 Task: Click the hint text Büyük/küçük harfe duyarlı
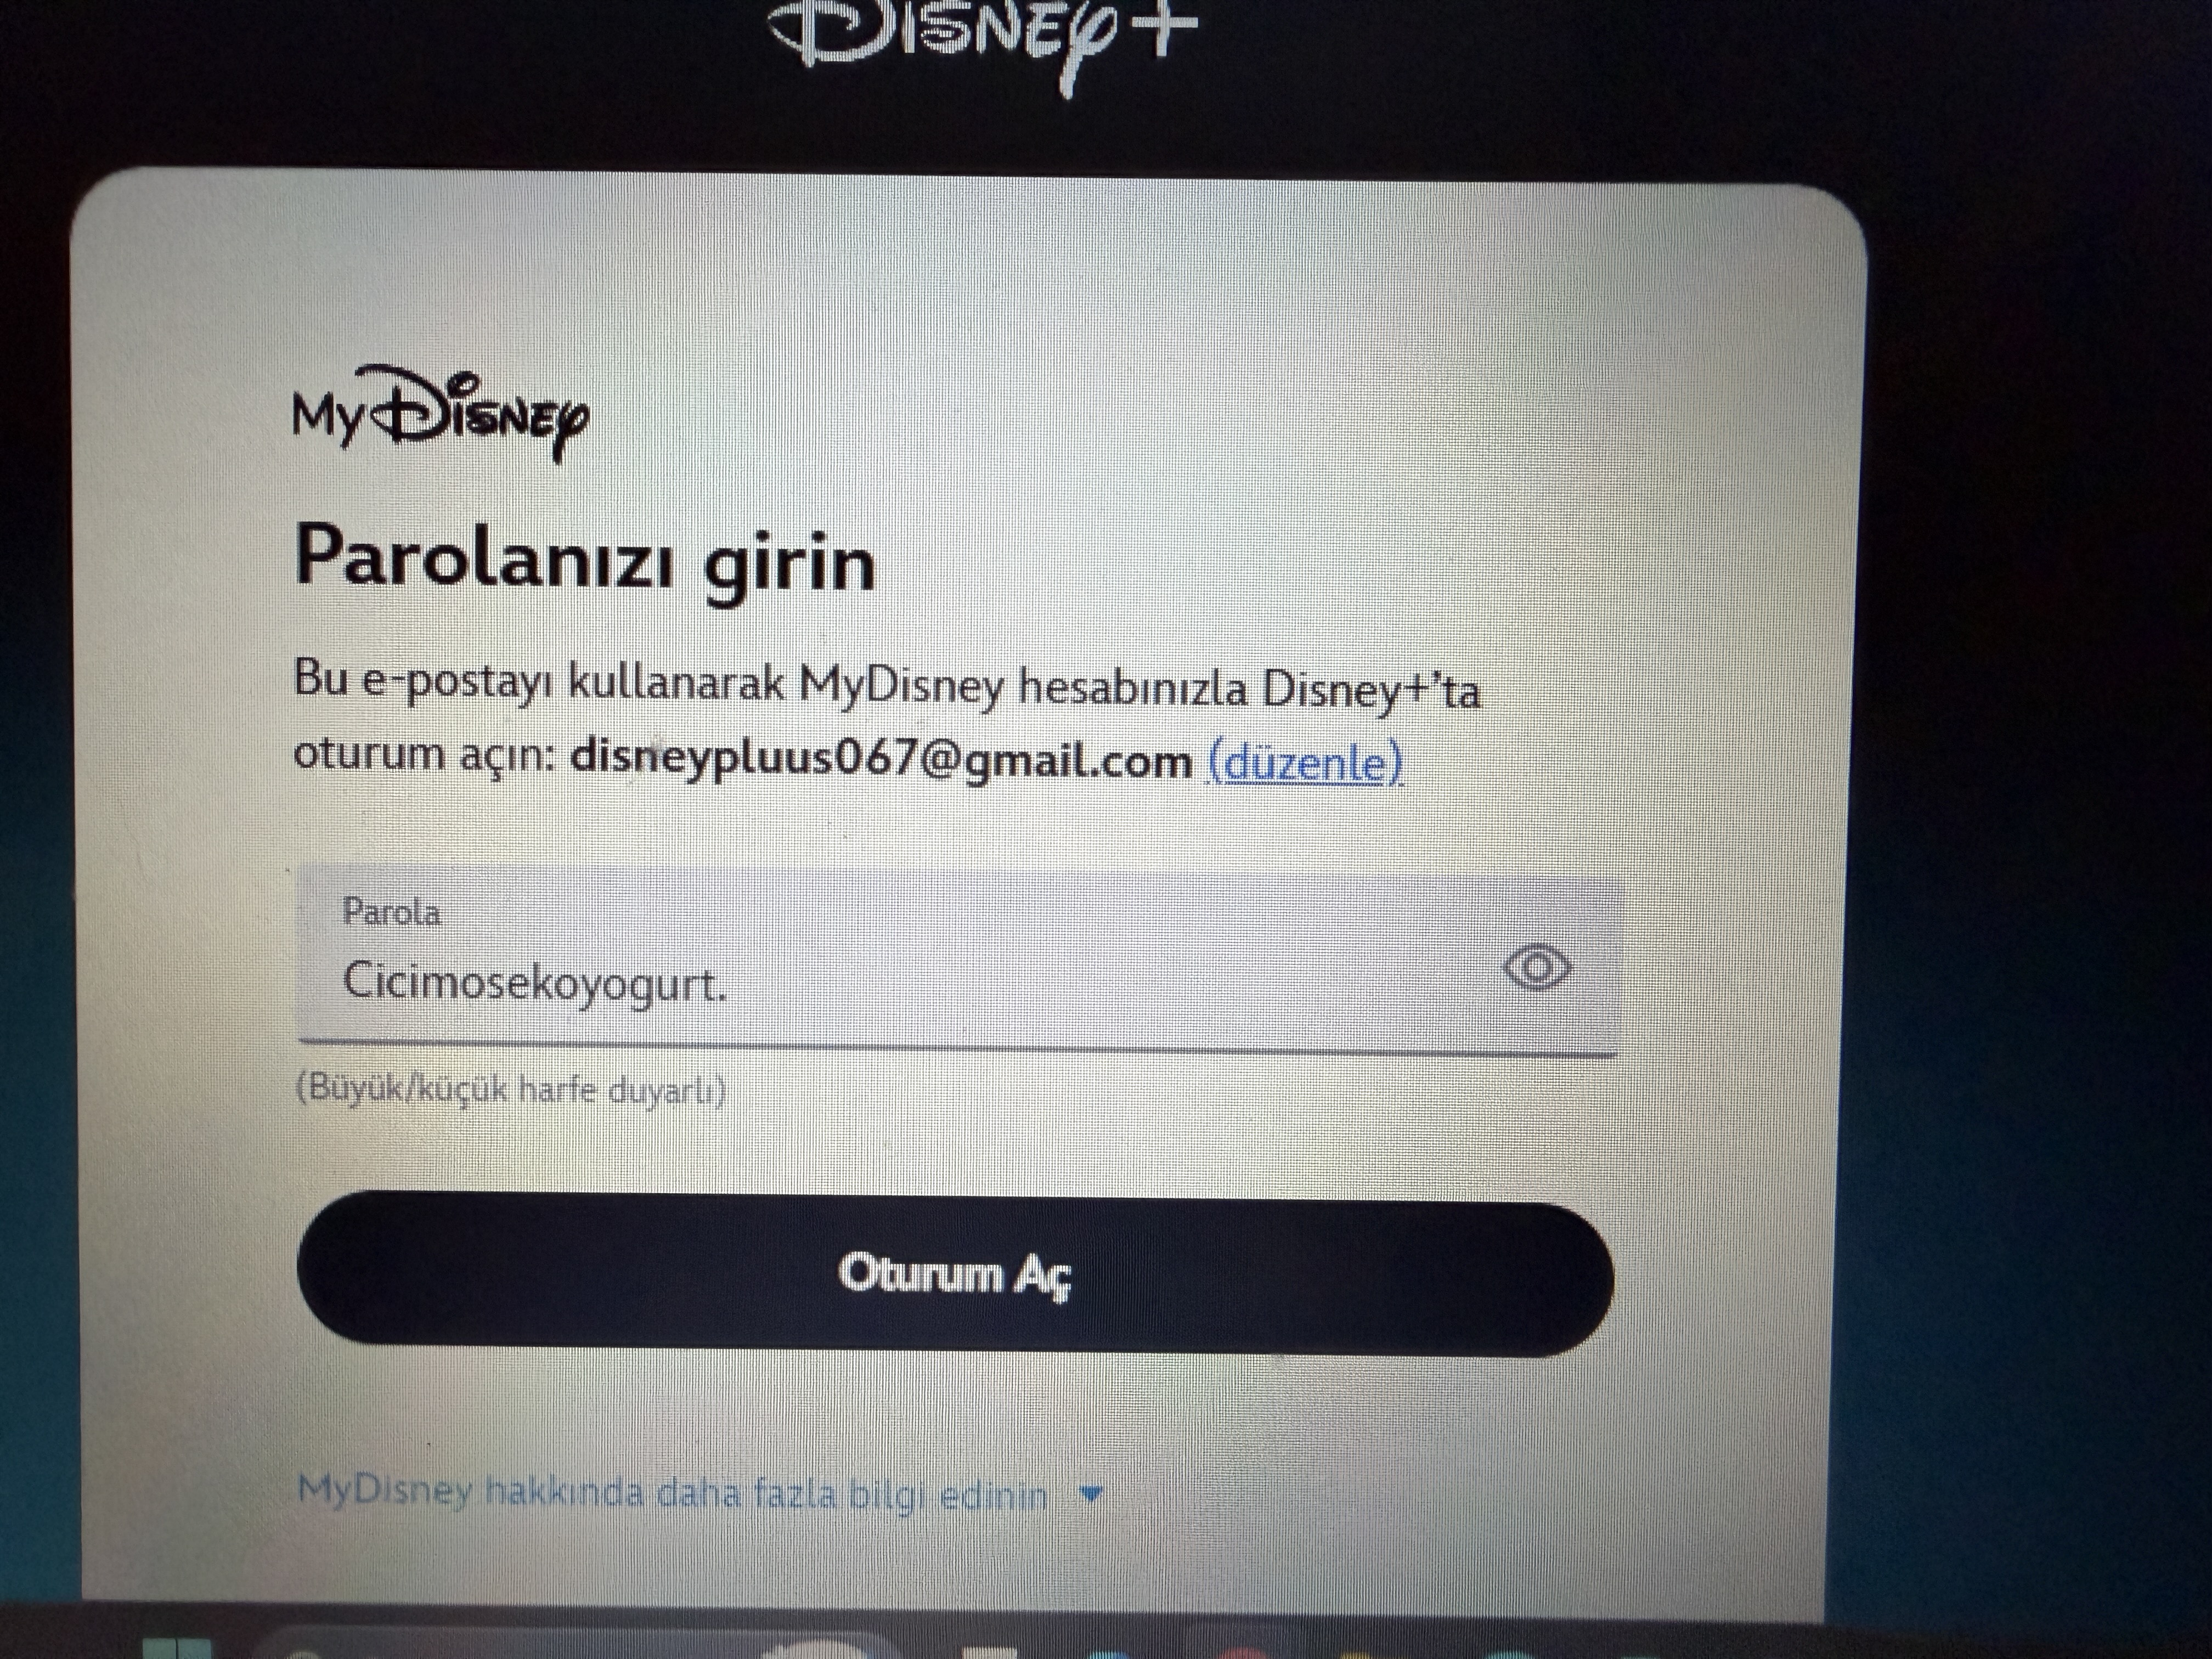511,1089
